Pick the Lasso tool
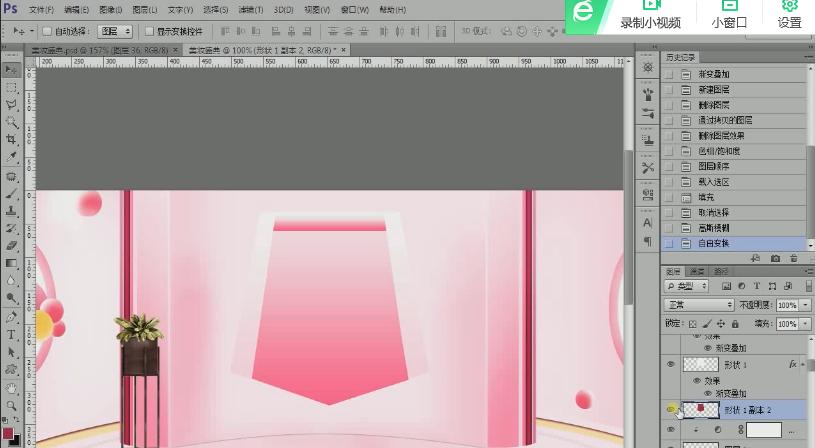Viewport: 815px width, 448px height. [11, 104]
